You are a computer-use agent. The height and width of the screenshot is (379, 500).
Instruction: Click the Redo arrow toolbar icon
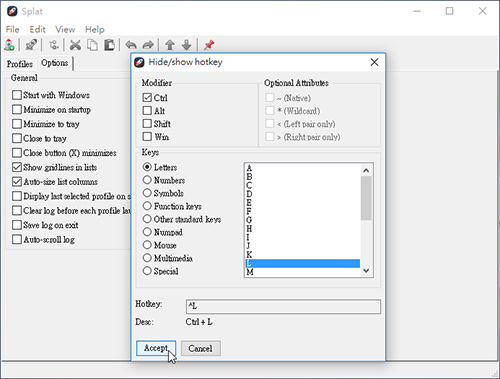148,45
